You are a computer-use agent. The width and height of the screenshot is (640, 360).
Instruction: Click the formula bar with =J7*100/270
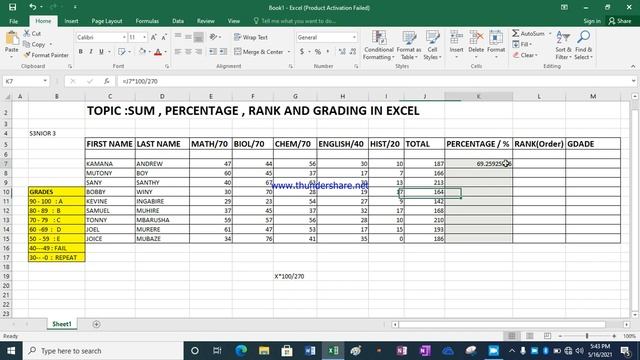[376, 81]
